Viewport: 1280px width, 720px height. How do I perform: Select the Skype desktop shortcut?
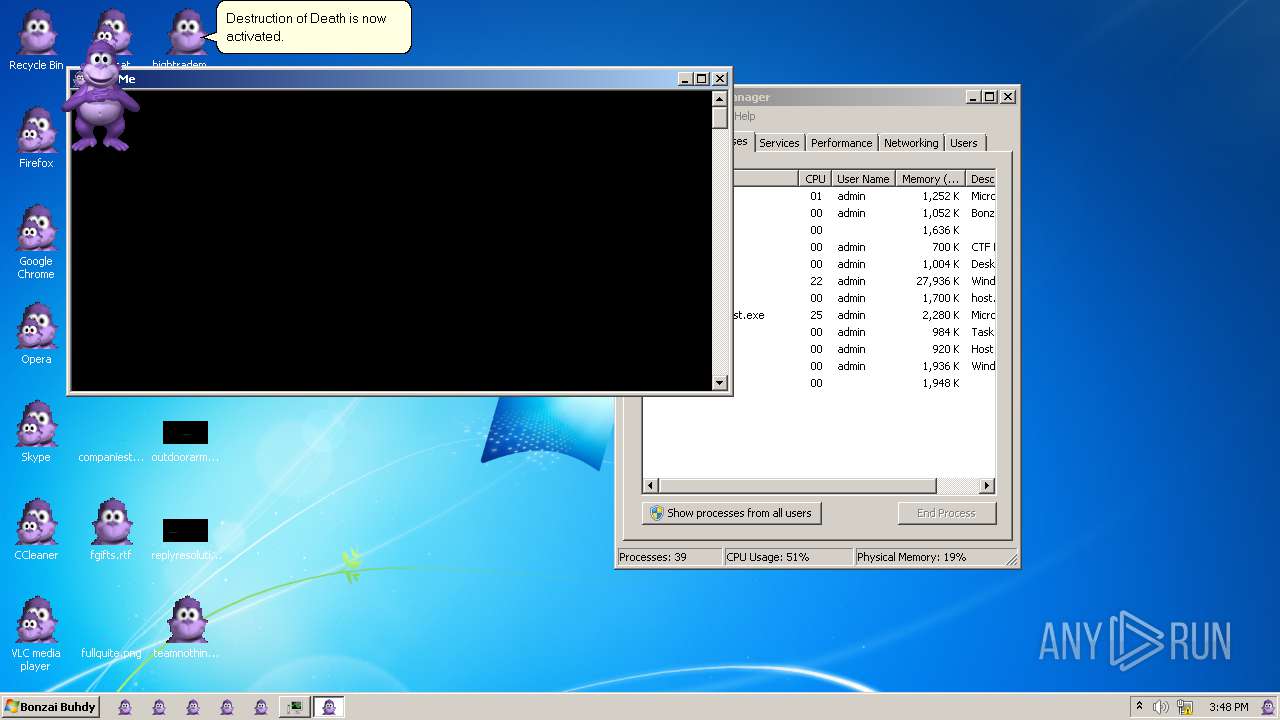36,432
